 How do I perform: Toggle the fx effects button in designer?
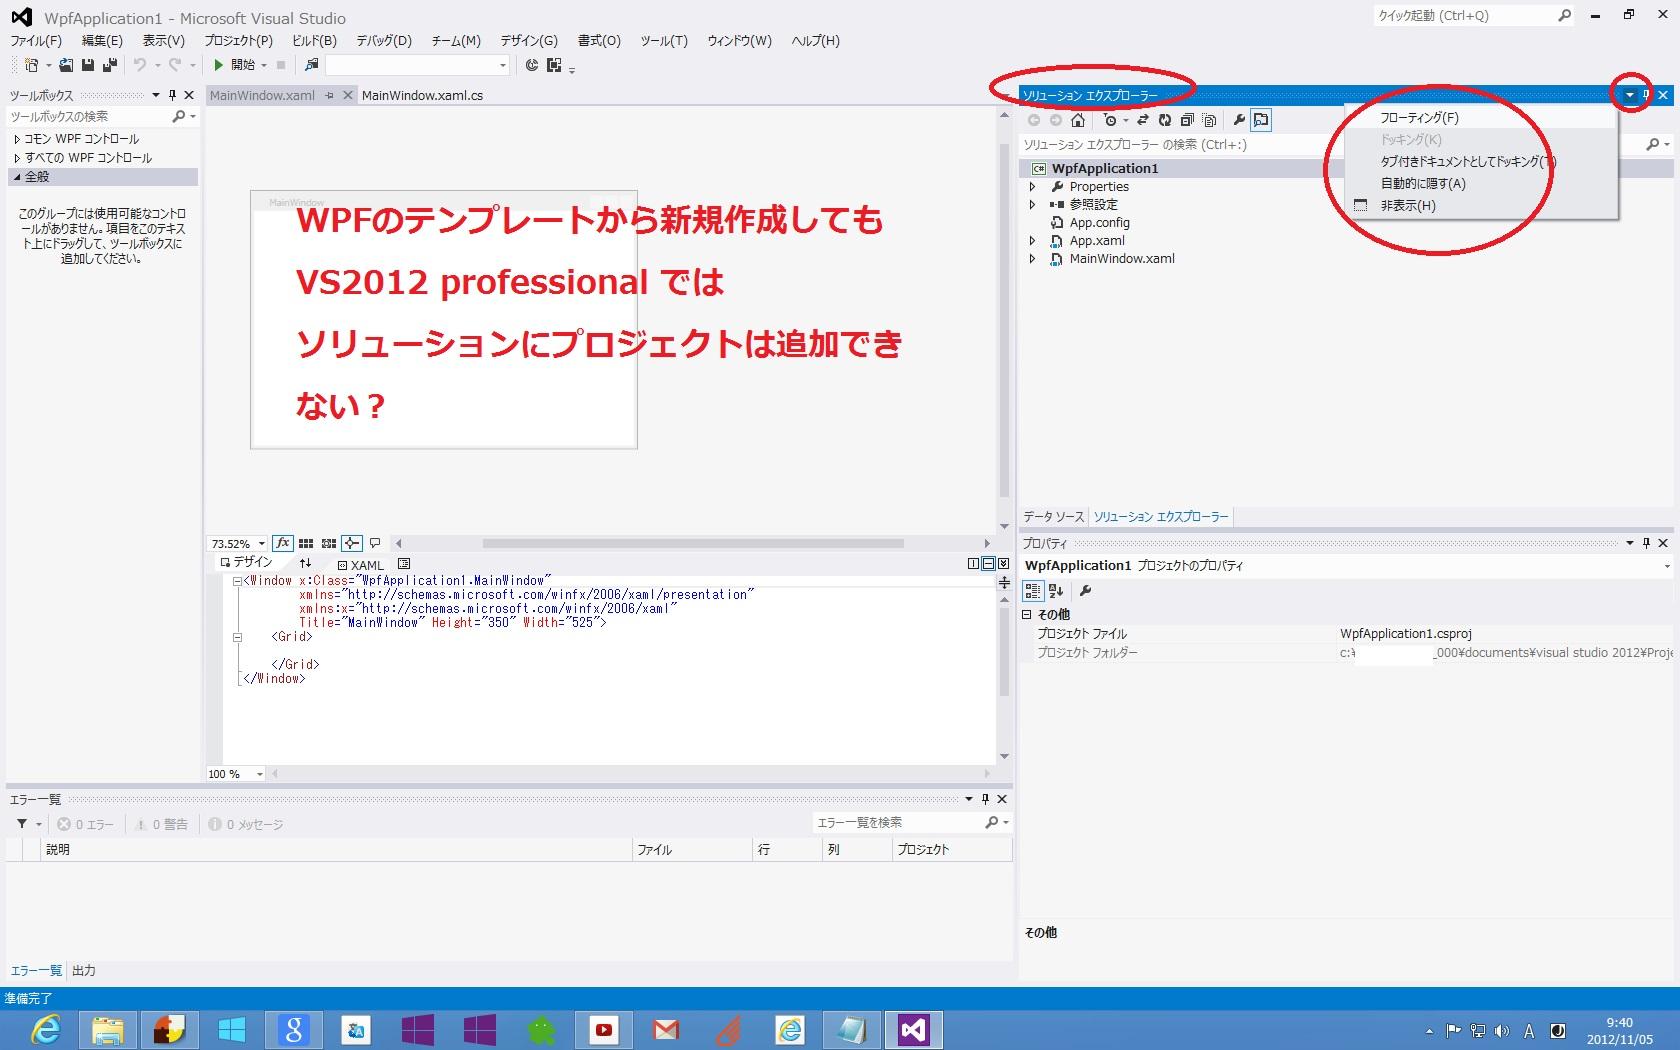[283, 543]
